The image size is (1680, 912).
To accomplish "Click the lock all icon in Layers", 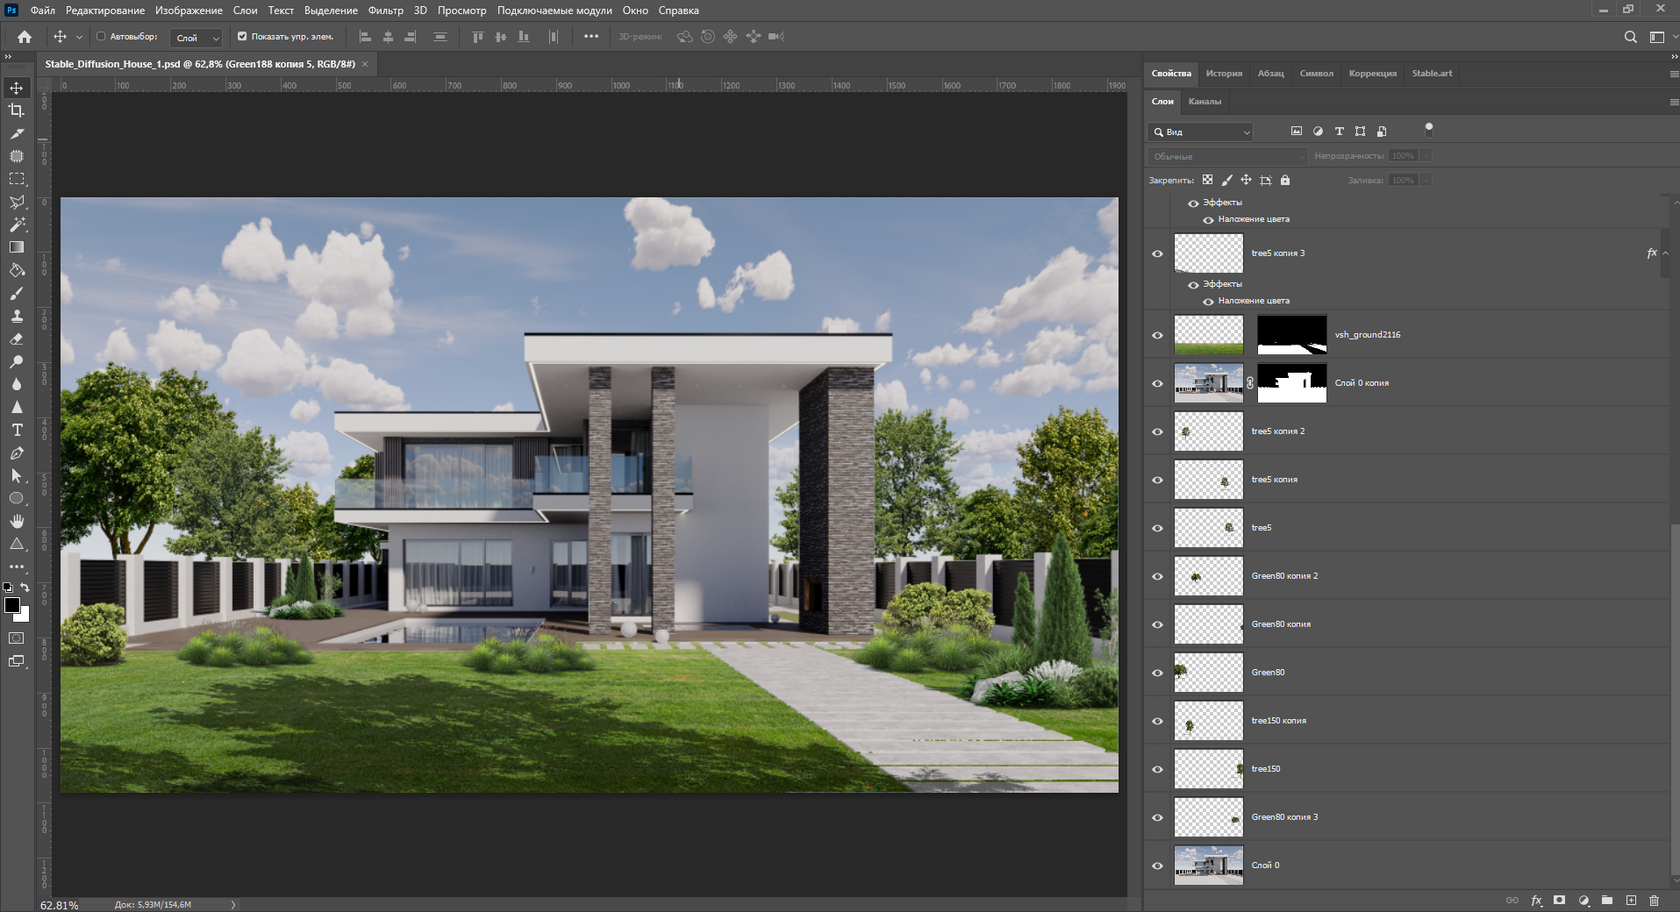I will (x=1285, y=180).
